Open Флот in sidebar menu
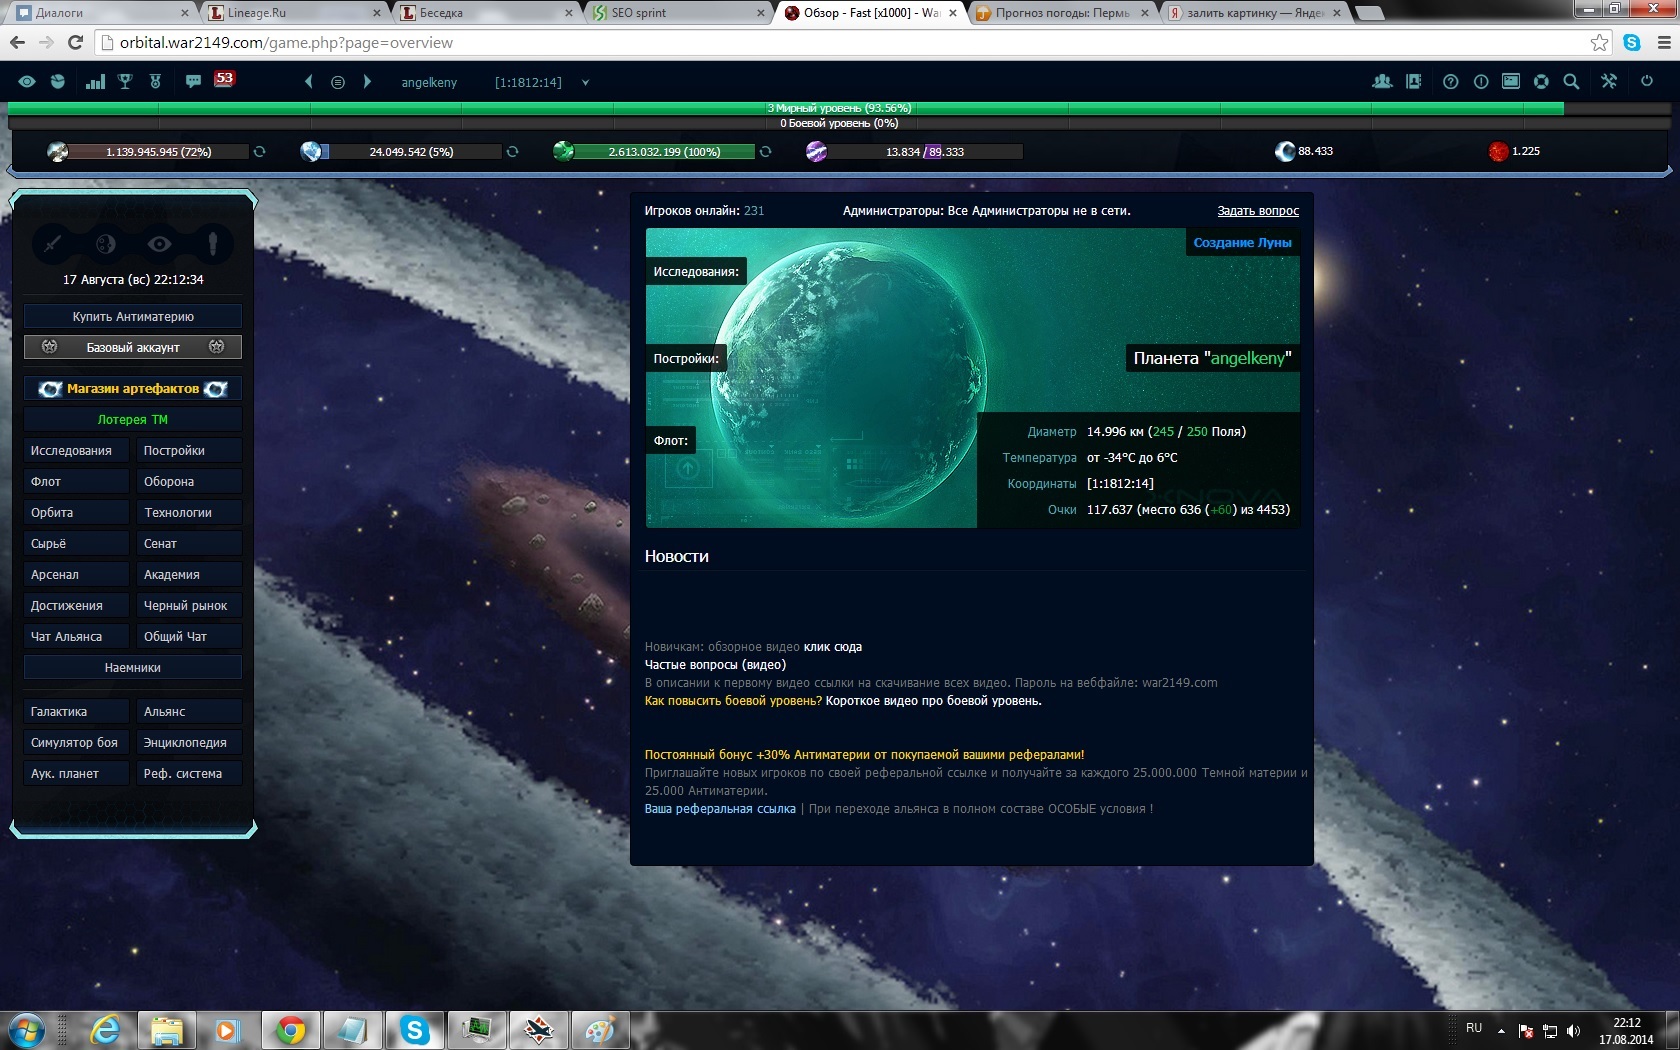This screenshot has height=1050, width=1680. tap(77, 481)
